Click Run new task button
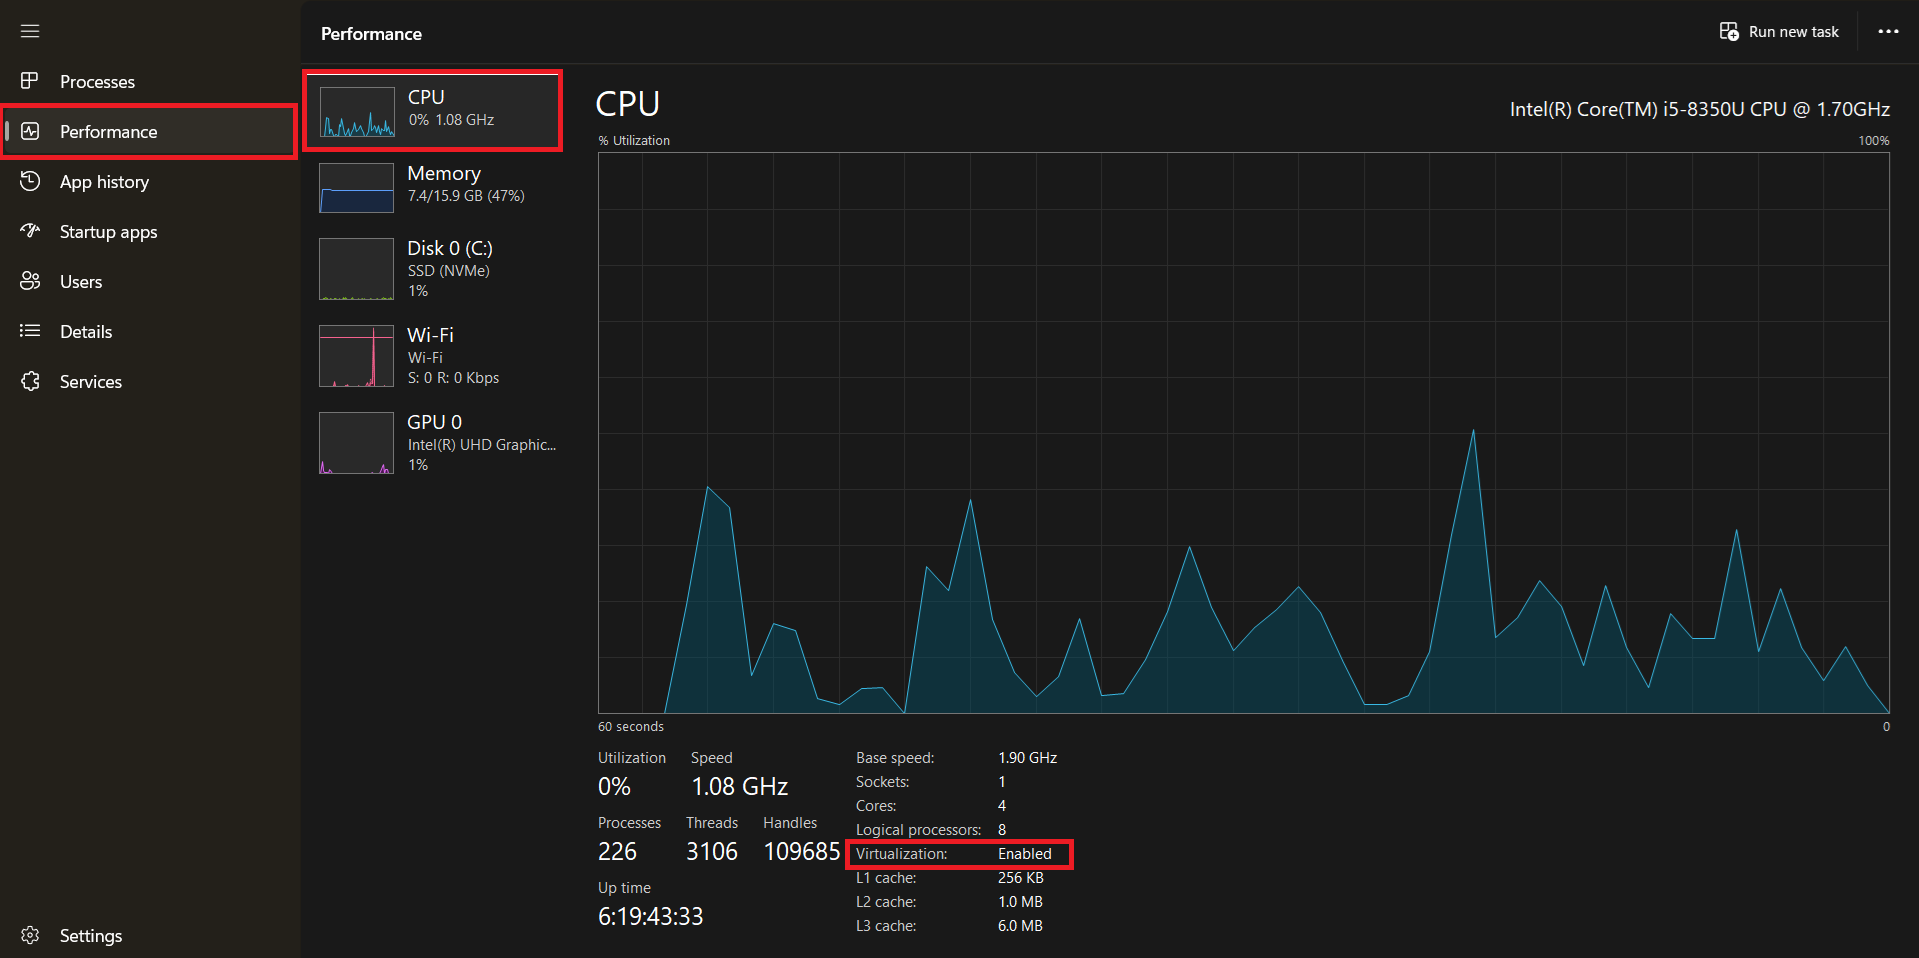Image resolution: width=1919 pixels, height=958 pixels. tap(1779, 31)
